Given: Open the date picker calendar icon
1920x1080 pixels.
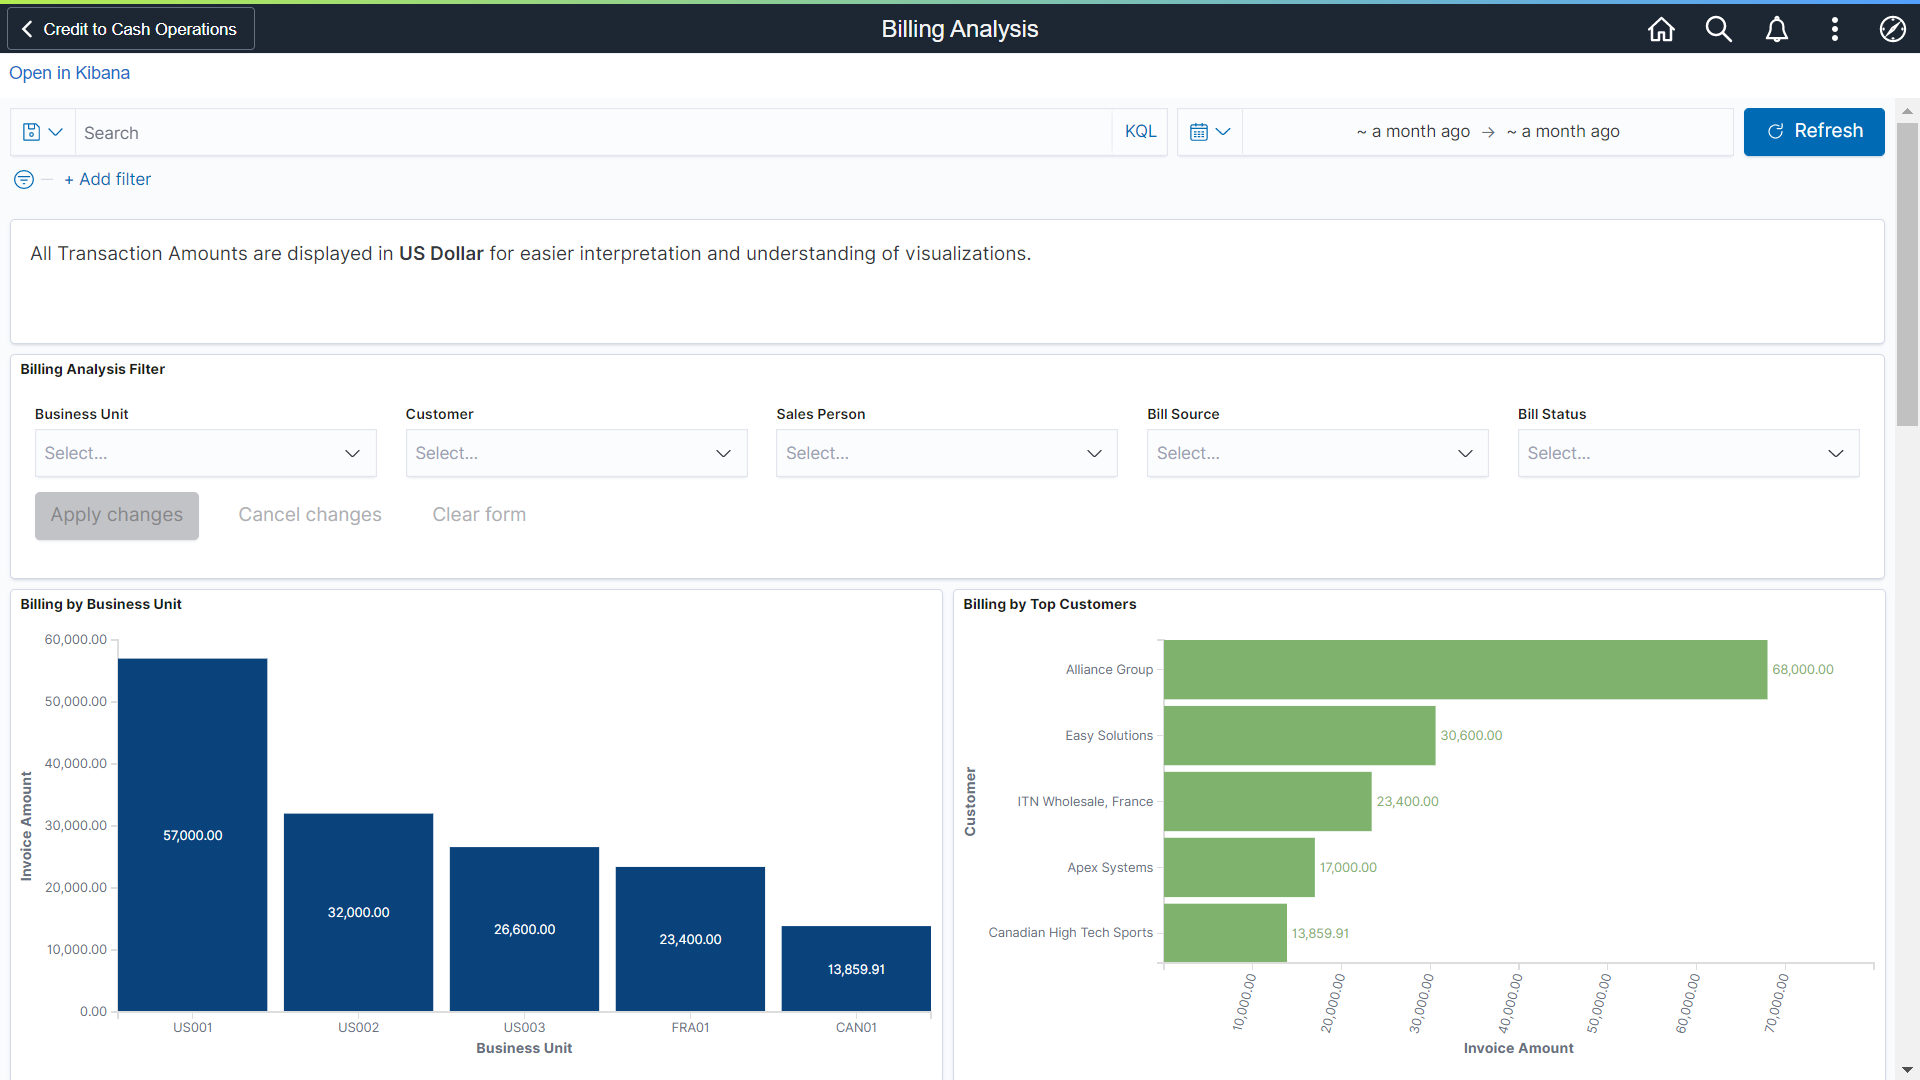Looking at the screenshot, I should point(1201,131).
